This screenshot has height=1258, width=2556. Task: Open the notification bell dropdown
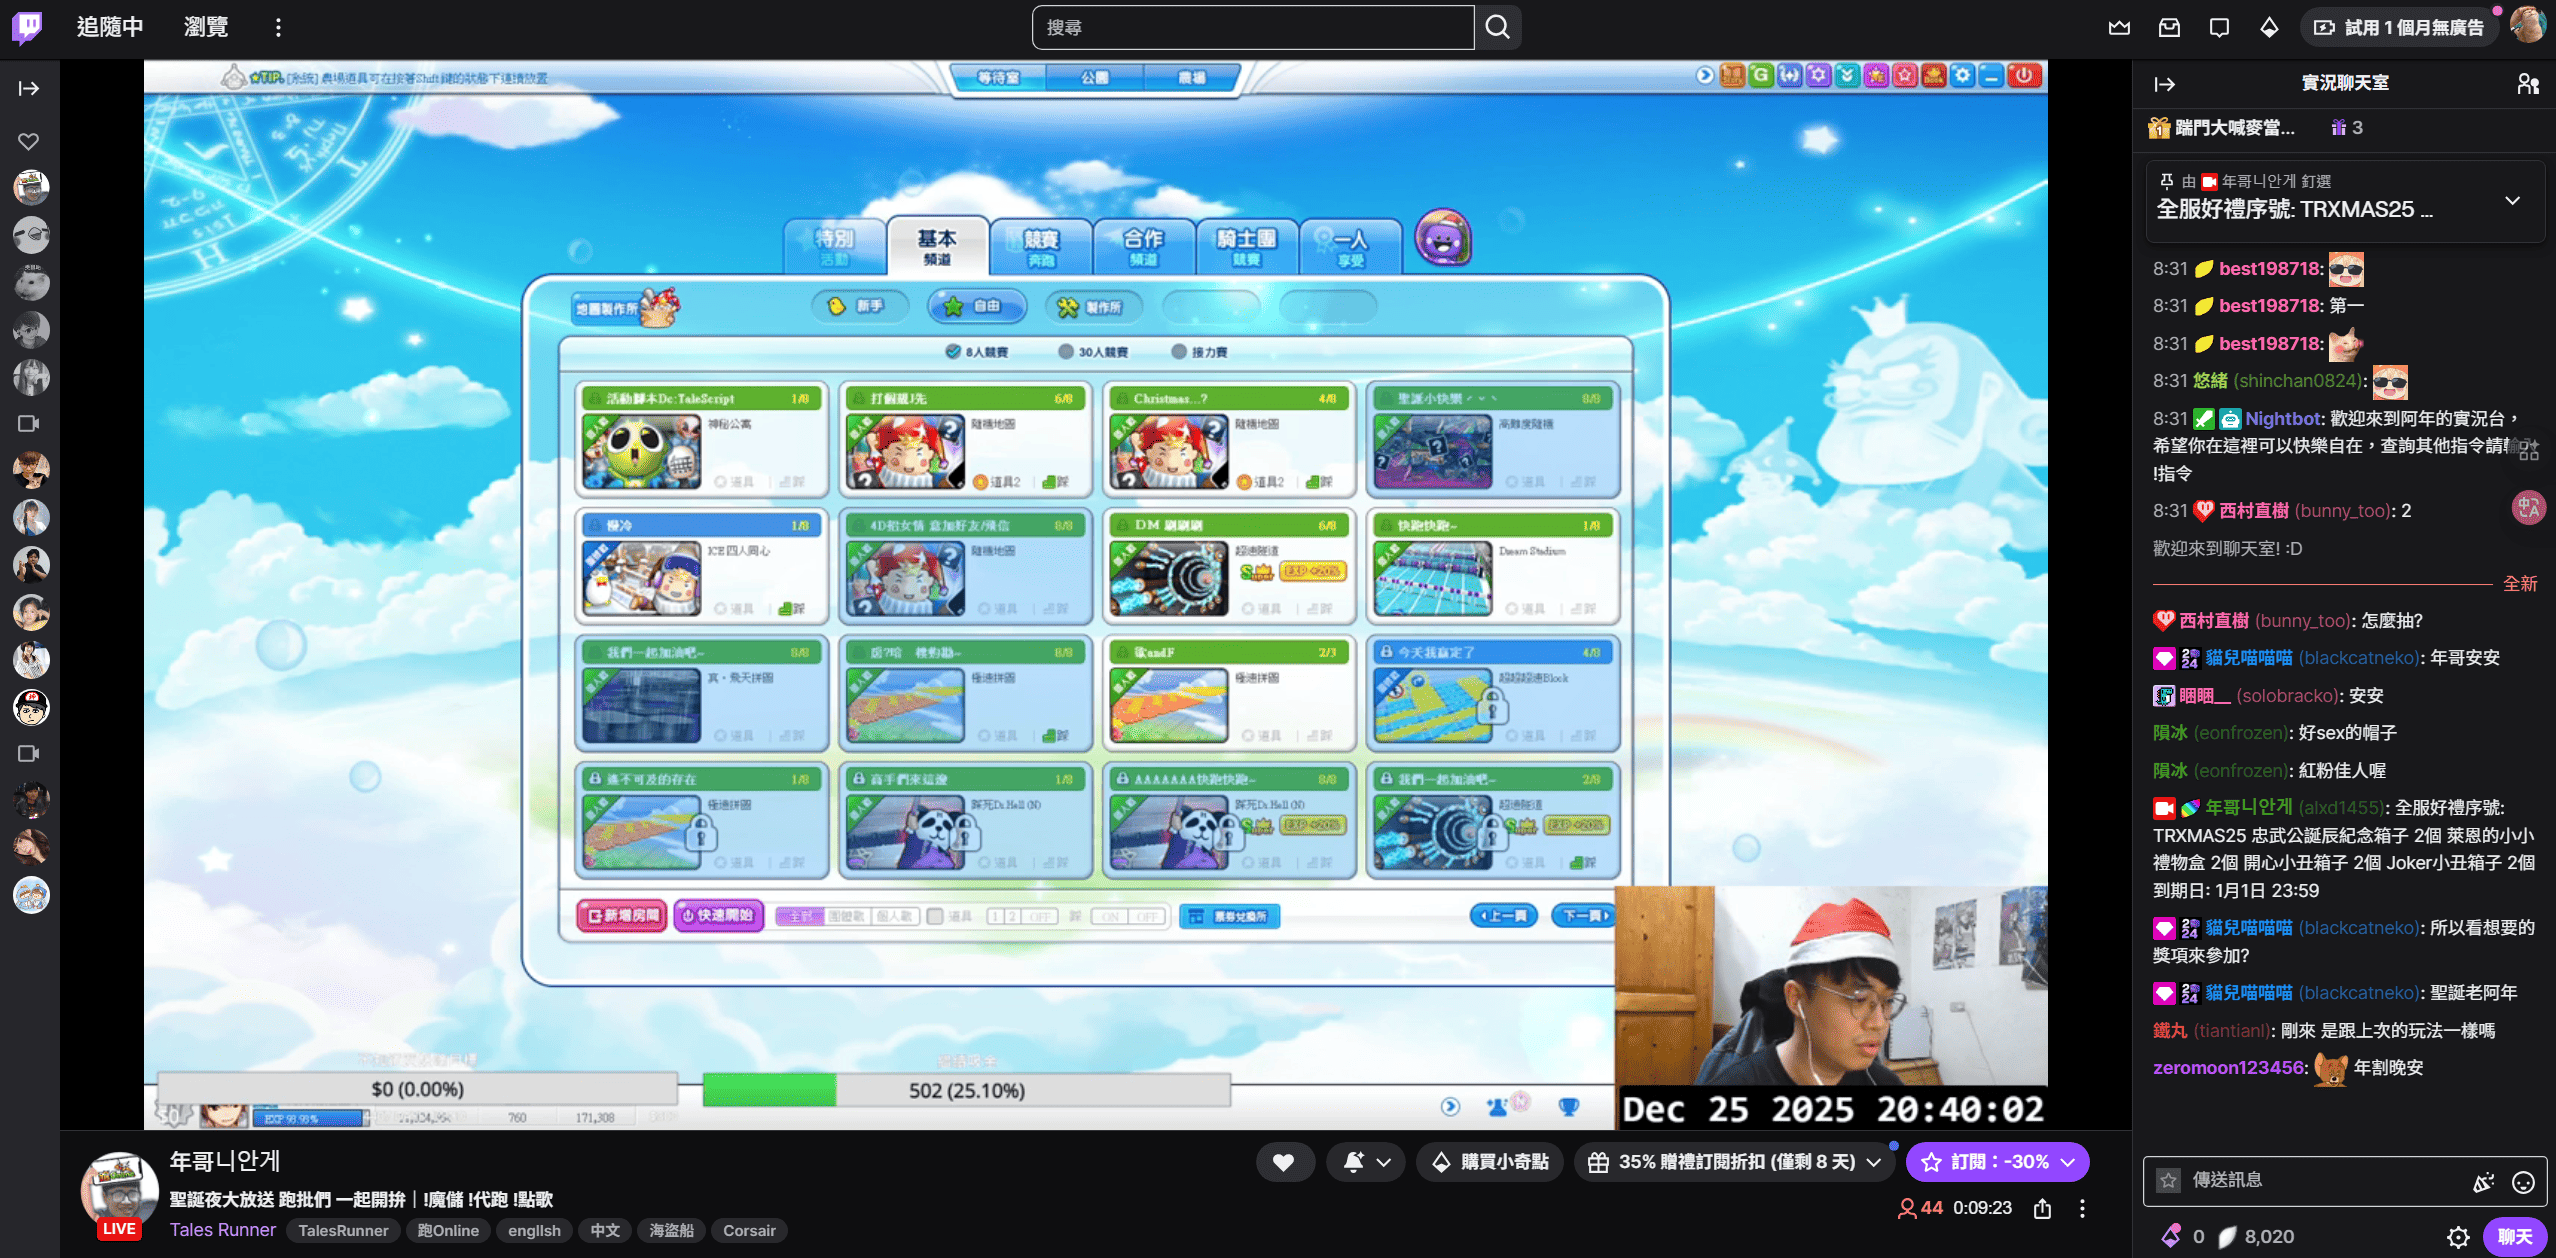1366,1162
